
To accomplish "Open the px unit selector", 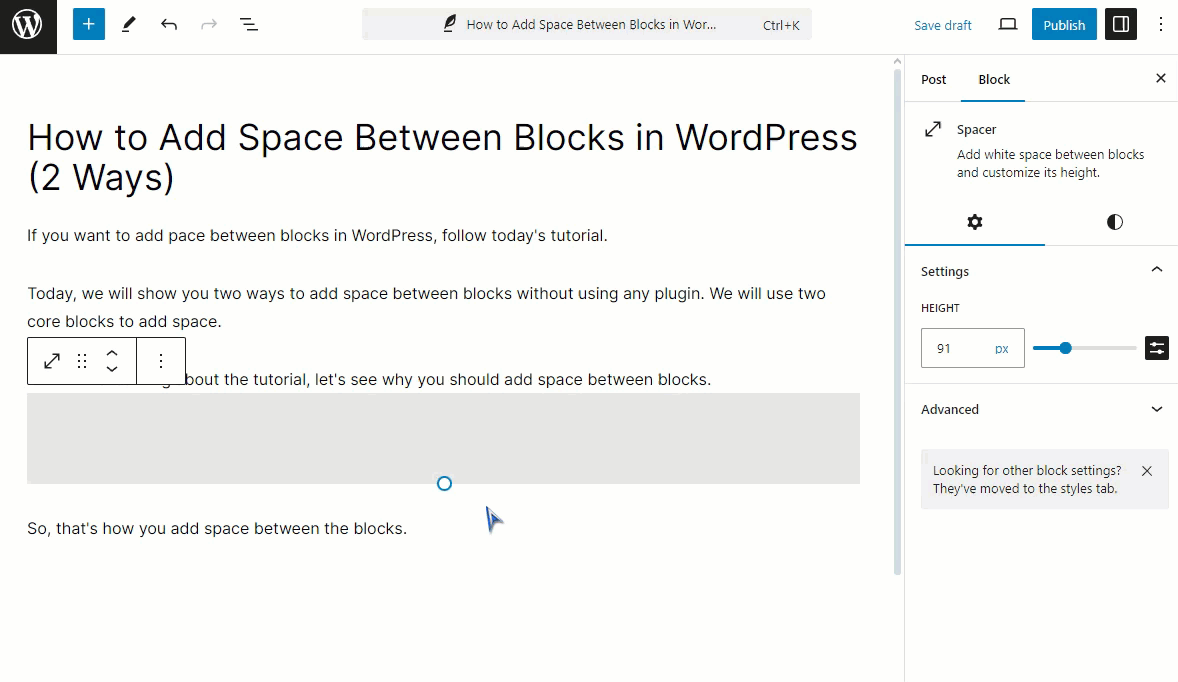I will [x=1002, y=349].
